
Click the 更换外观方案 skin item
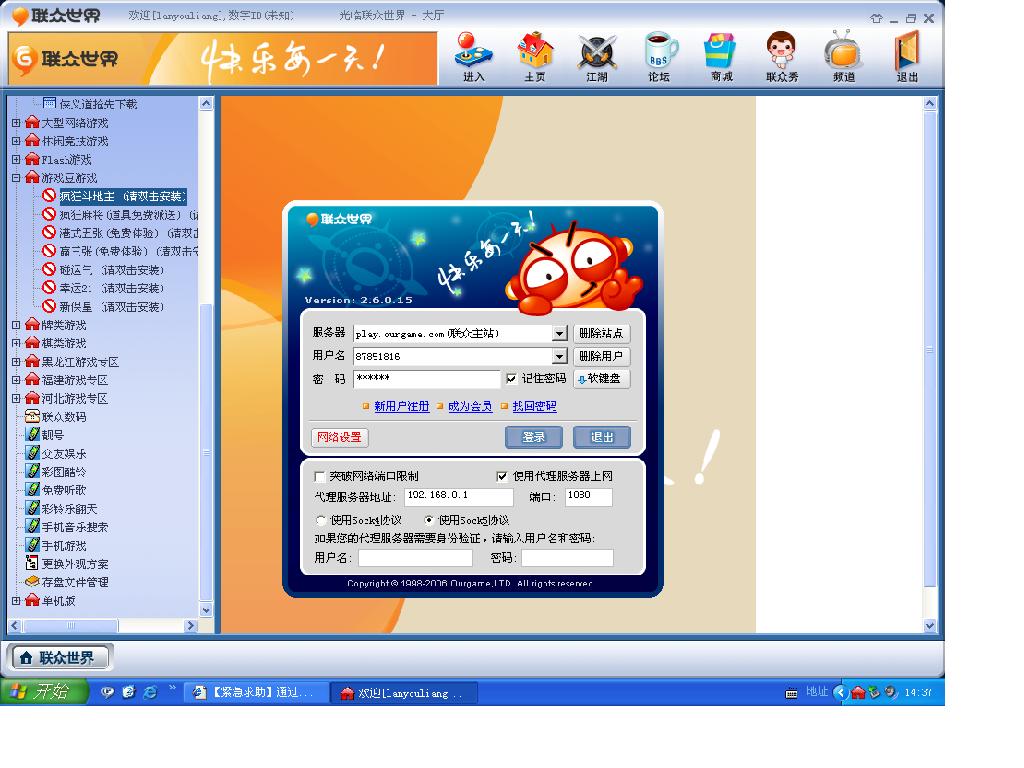pyautogui.click(x=75, y=564)
